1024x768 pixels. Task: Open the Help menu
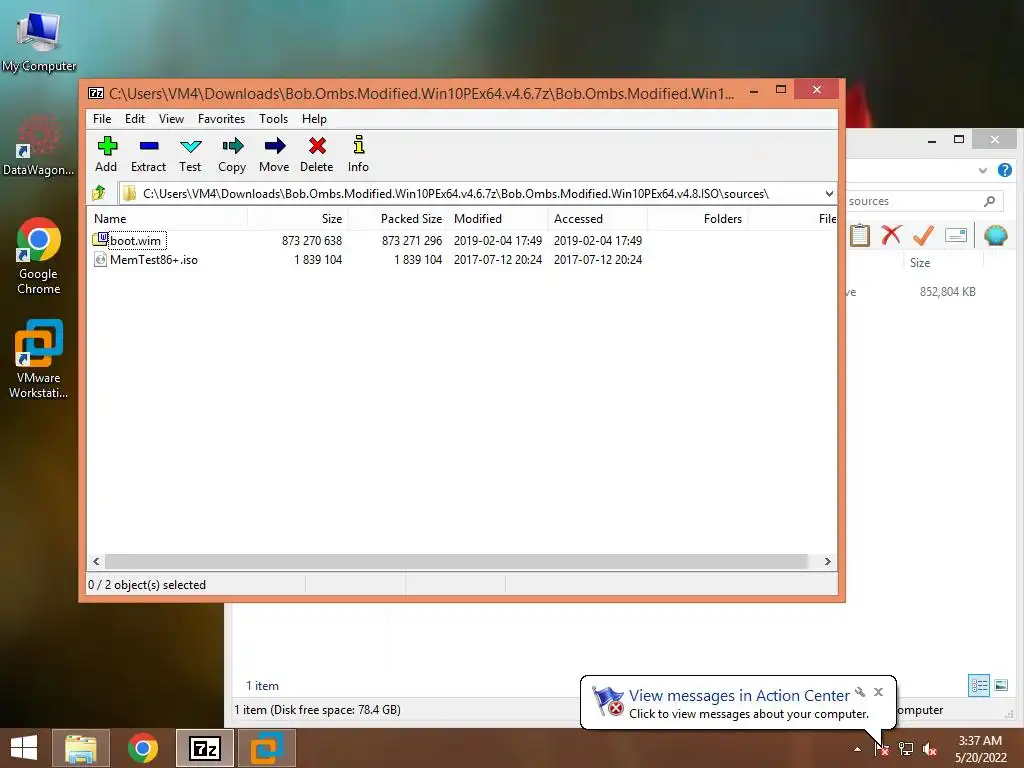click(314, 119)
